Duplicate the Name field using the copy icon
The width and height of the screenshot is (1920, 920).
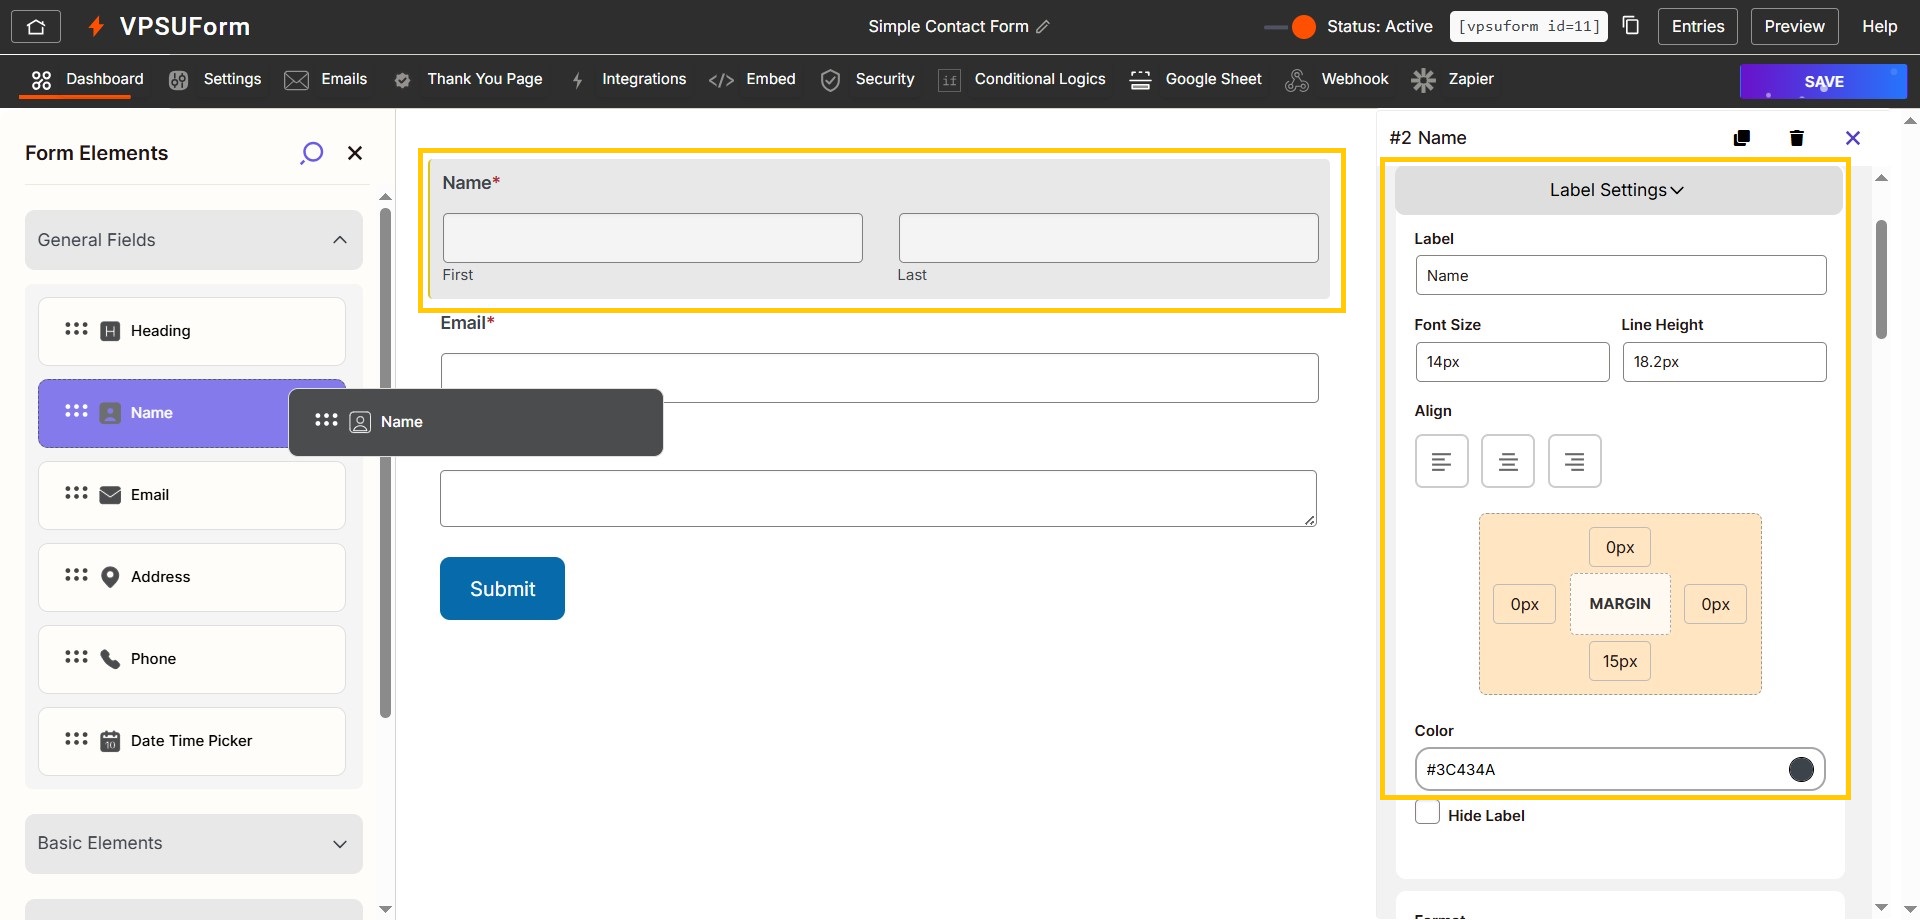click(1742, 137)
